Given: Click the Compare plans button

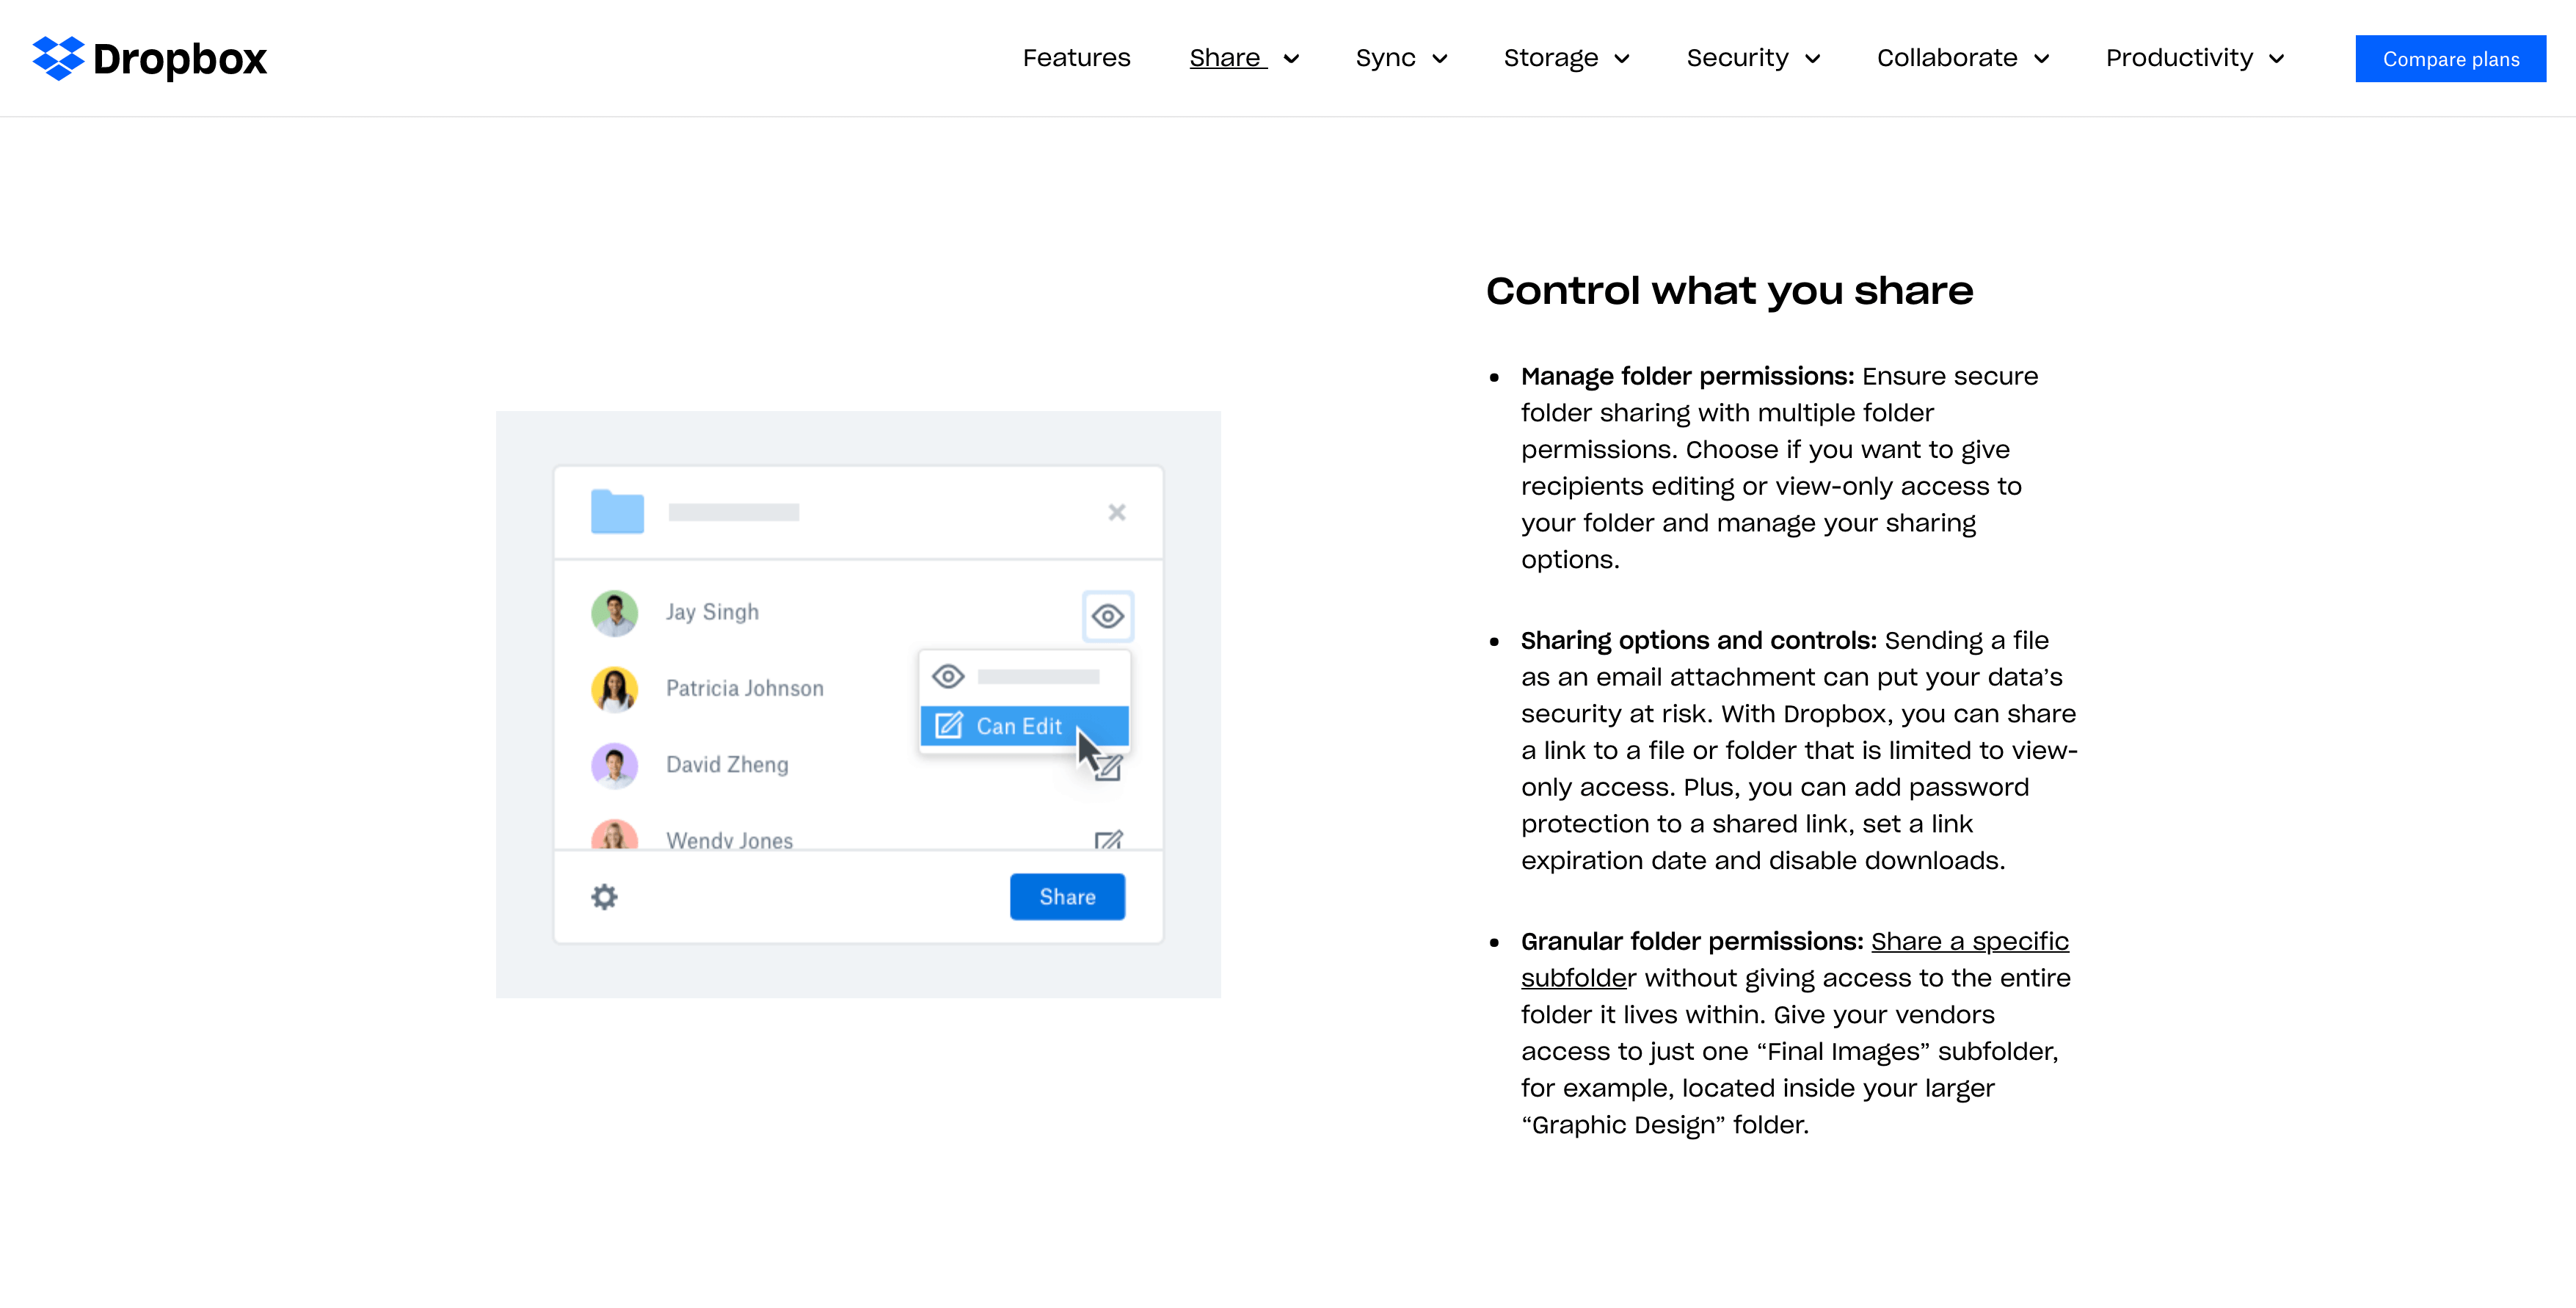Looking at the screenshot, I should 2450,59.
